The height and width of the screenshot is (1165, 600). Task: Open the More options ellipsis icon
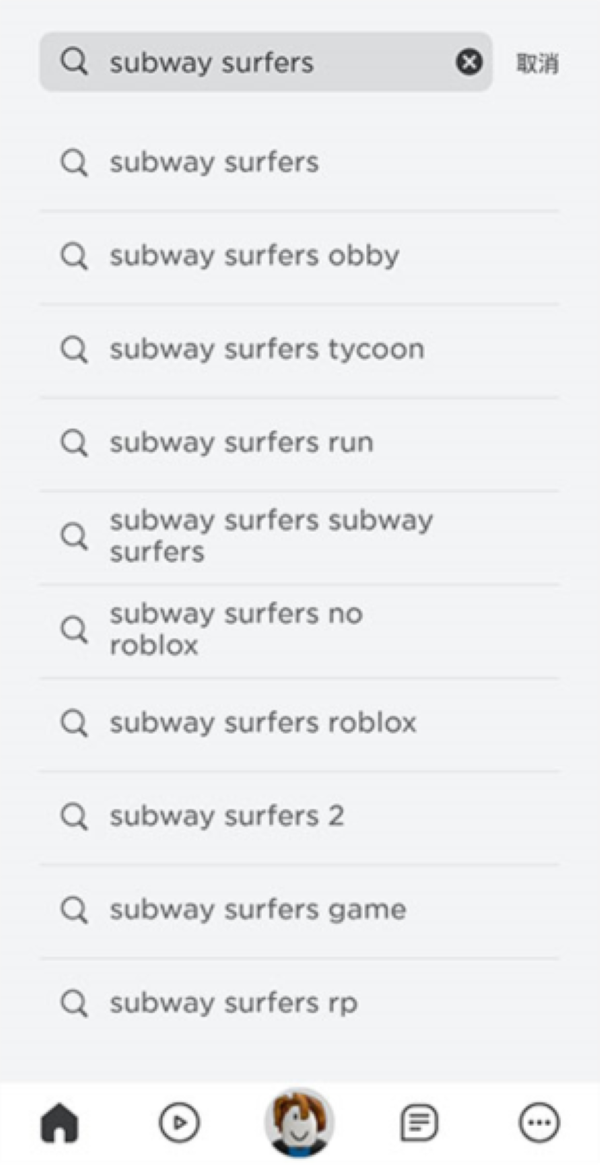[x=539, y=1123]
